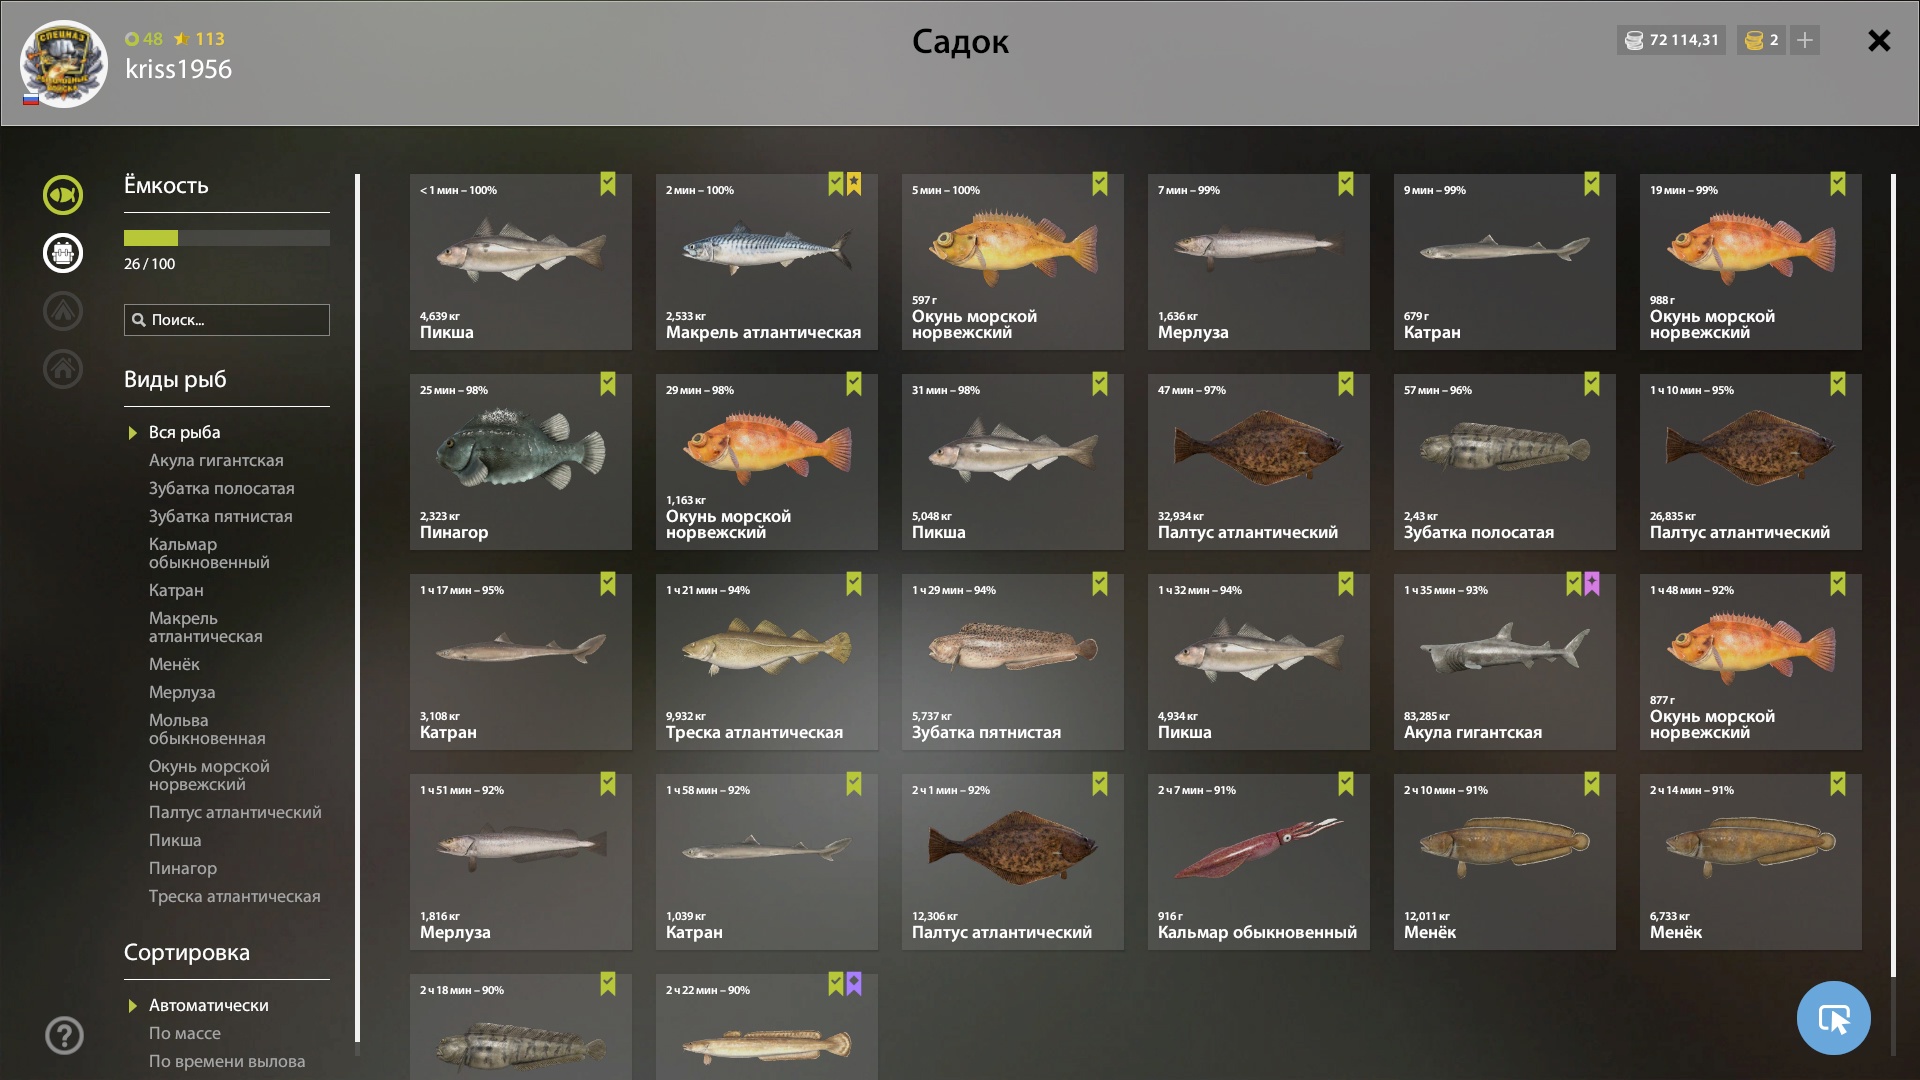
Task: Sort by По времени вылова
Action: [227, 1061]
